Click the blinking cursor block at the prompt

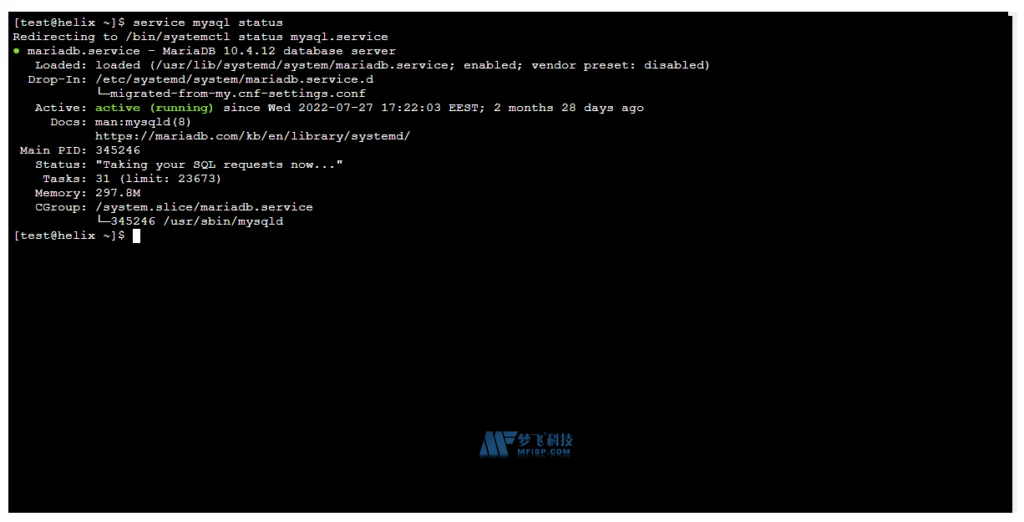[x=136, y=236]
